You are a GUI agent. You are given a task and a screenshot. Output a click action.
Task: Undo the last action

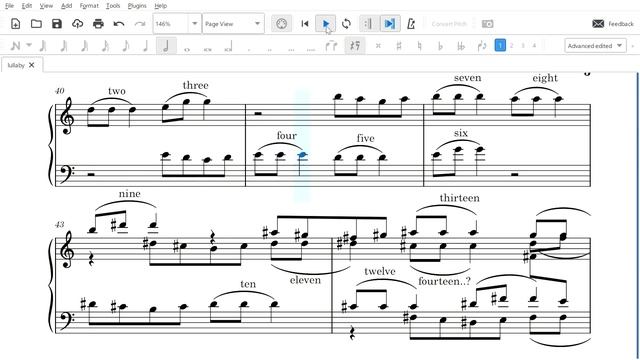pyautogui.click(x=119, y=24)
